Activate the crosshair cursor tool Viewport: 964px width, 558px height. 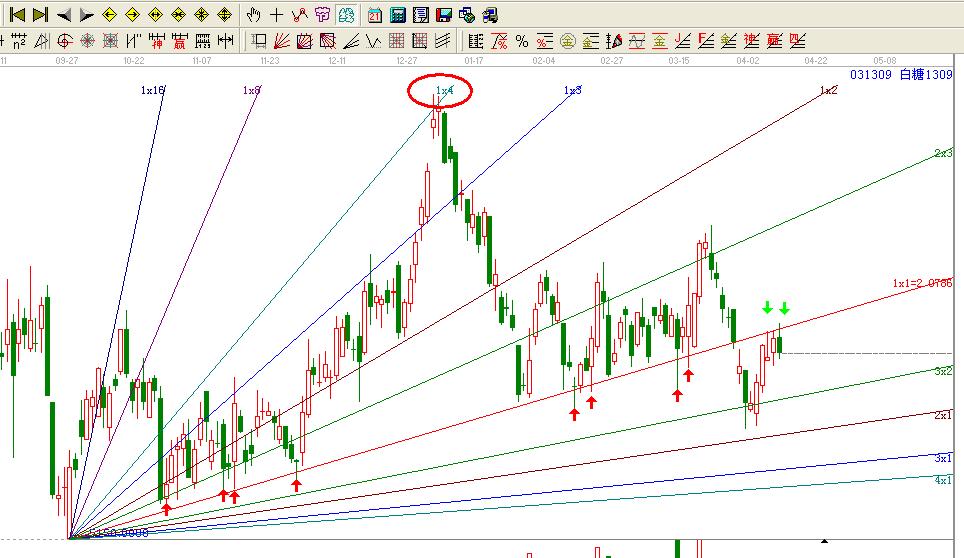(277, 15)
